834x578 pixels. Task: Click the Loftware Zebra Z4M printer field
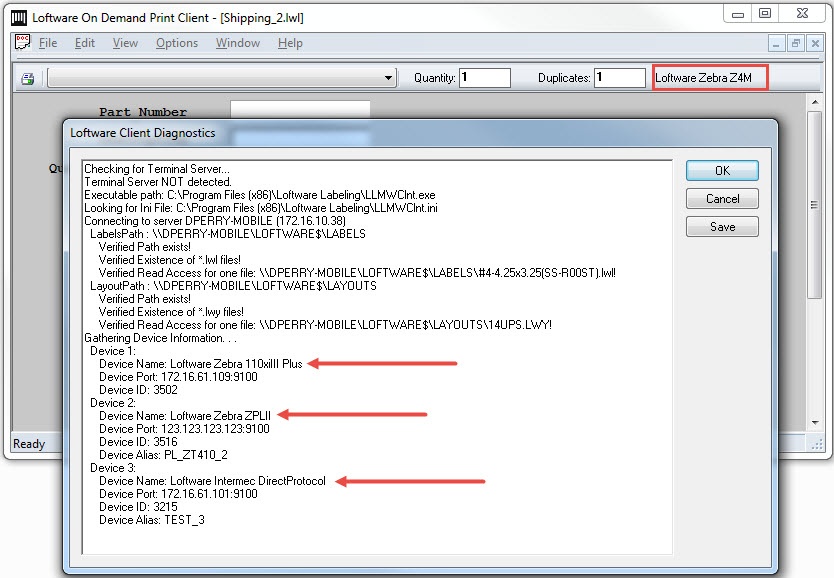click(710, 78)
